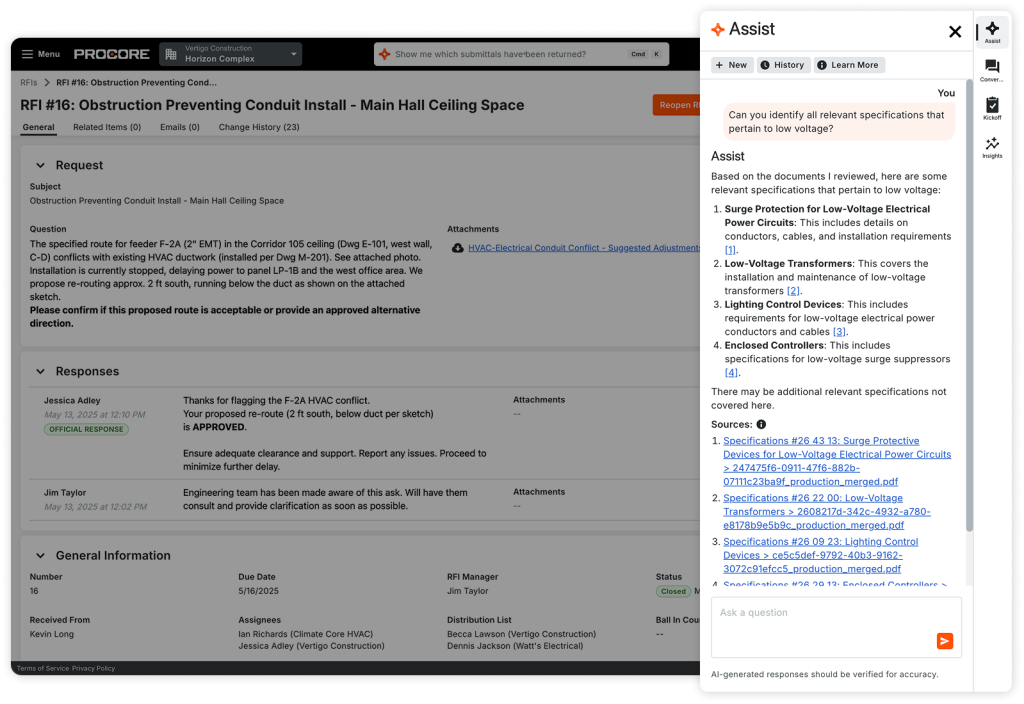Click the Reopen RFI button

coord(677,105)
